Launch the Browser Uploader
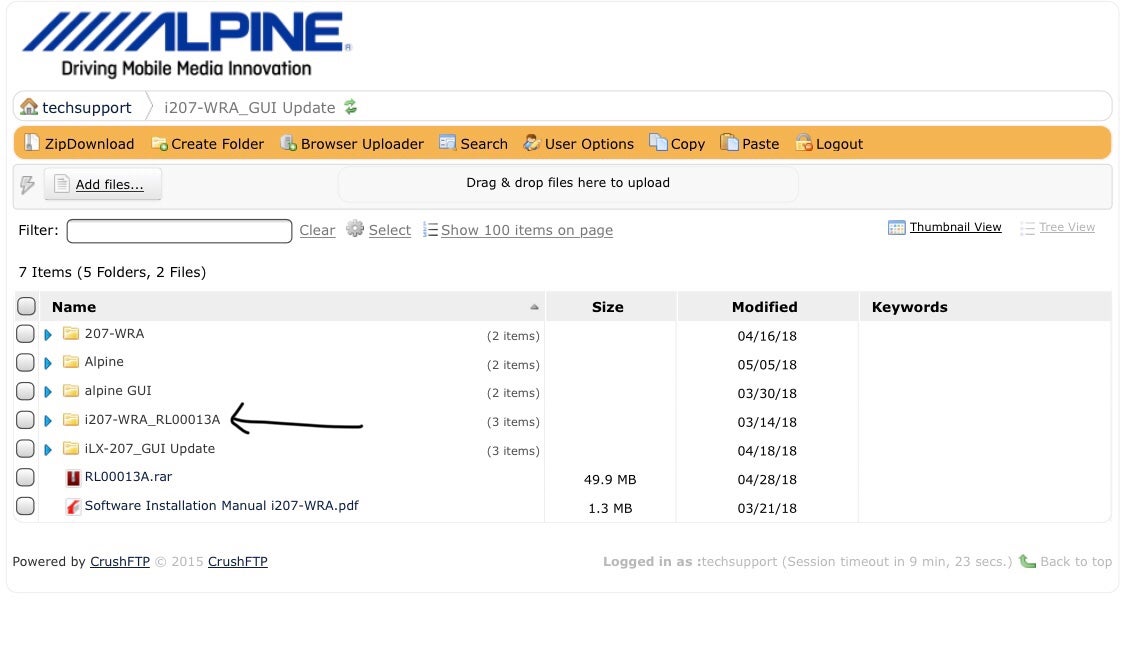 point(352,143)
